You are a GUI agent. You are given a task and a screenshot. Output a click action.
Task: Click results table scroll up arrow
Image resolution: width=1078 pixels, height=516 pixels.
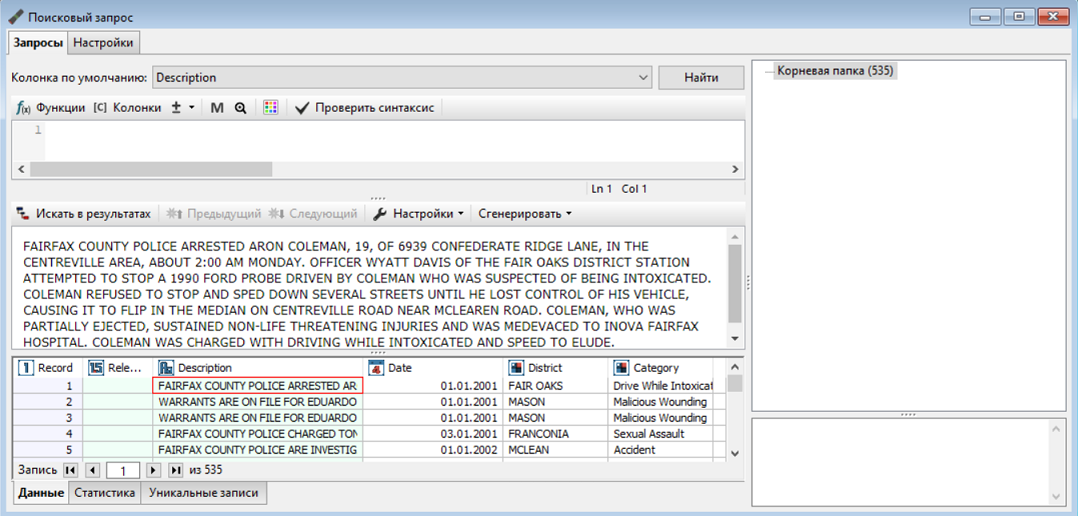(734, 366)
